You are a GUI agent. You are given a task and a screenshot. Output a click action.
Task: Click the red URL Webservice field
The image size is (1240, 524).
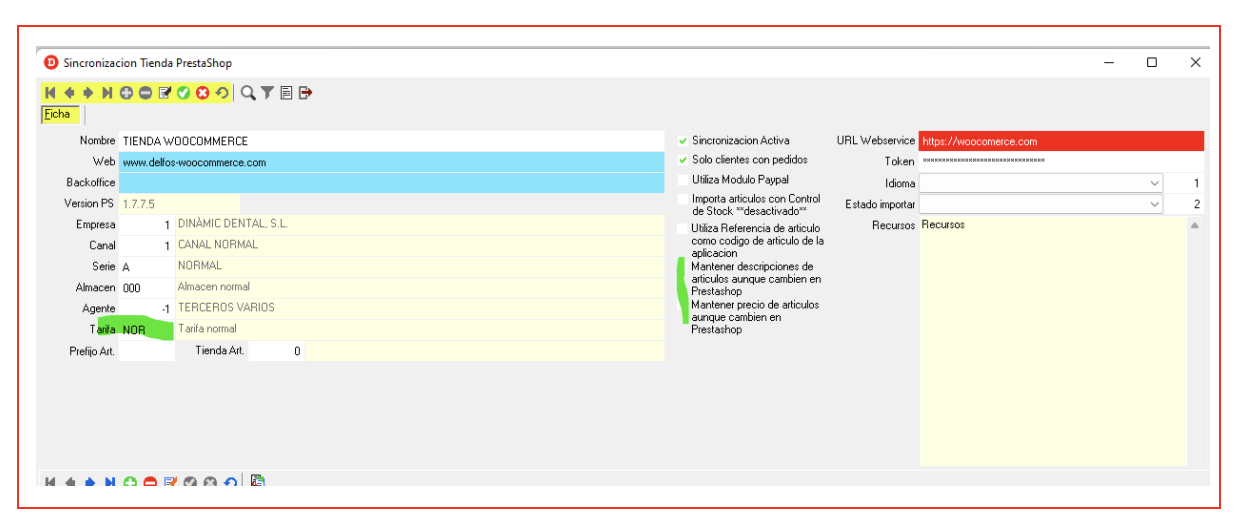click(x=1061, y=141)
